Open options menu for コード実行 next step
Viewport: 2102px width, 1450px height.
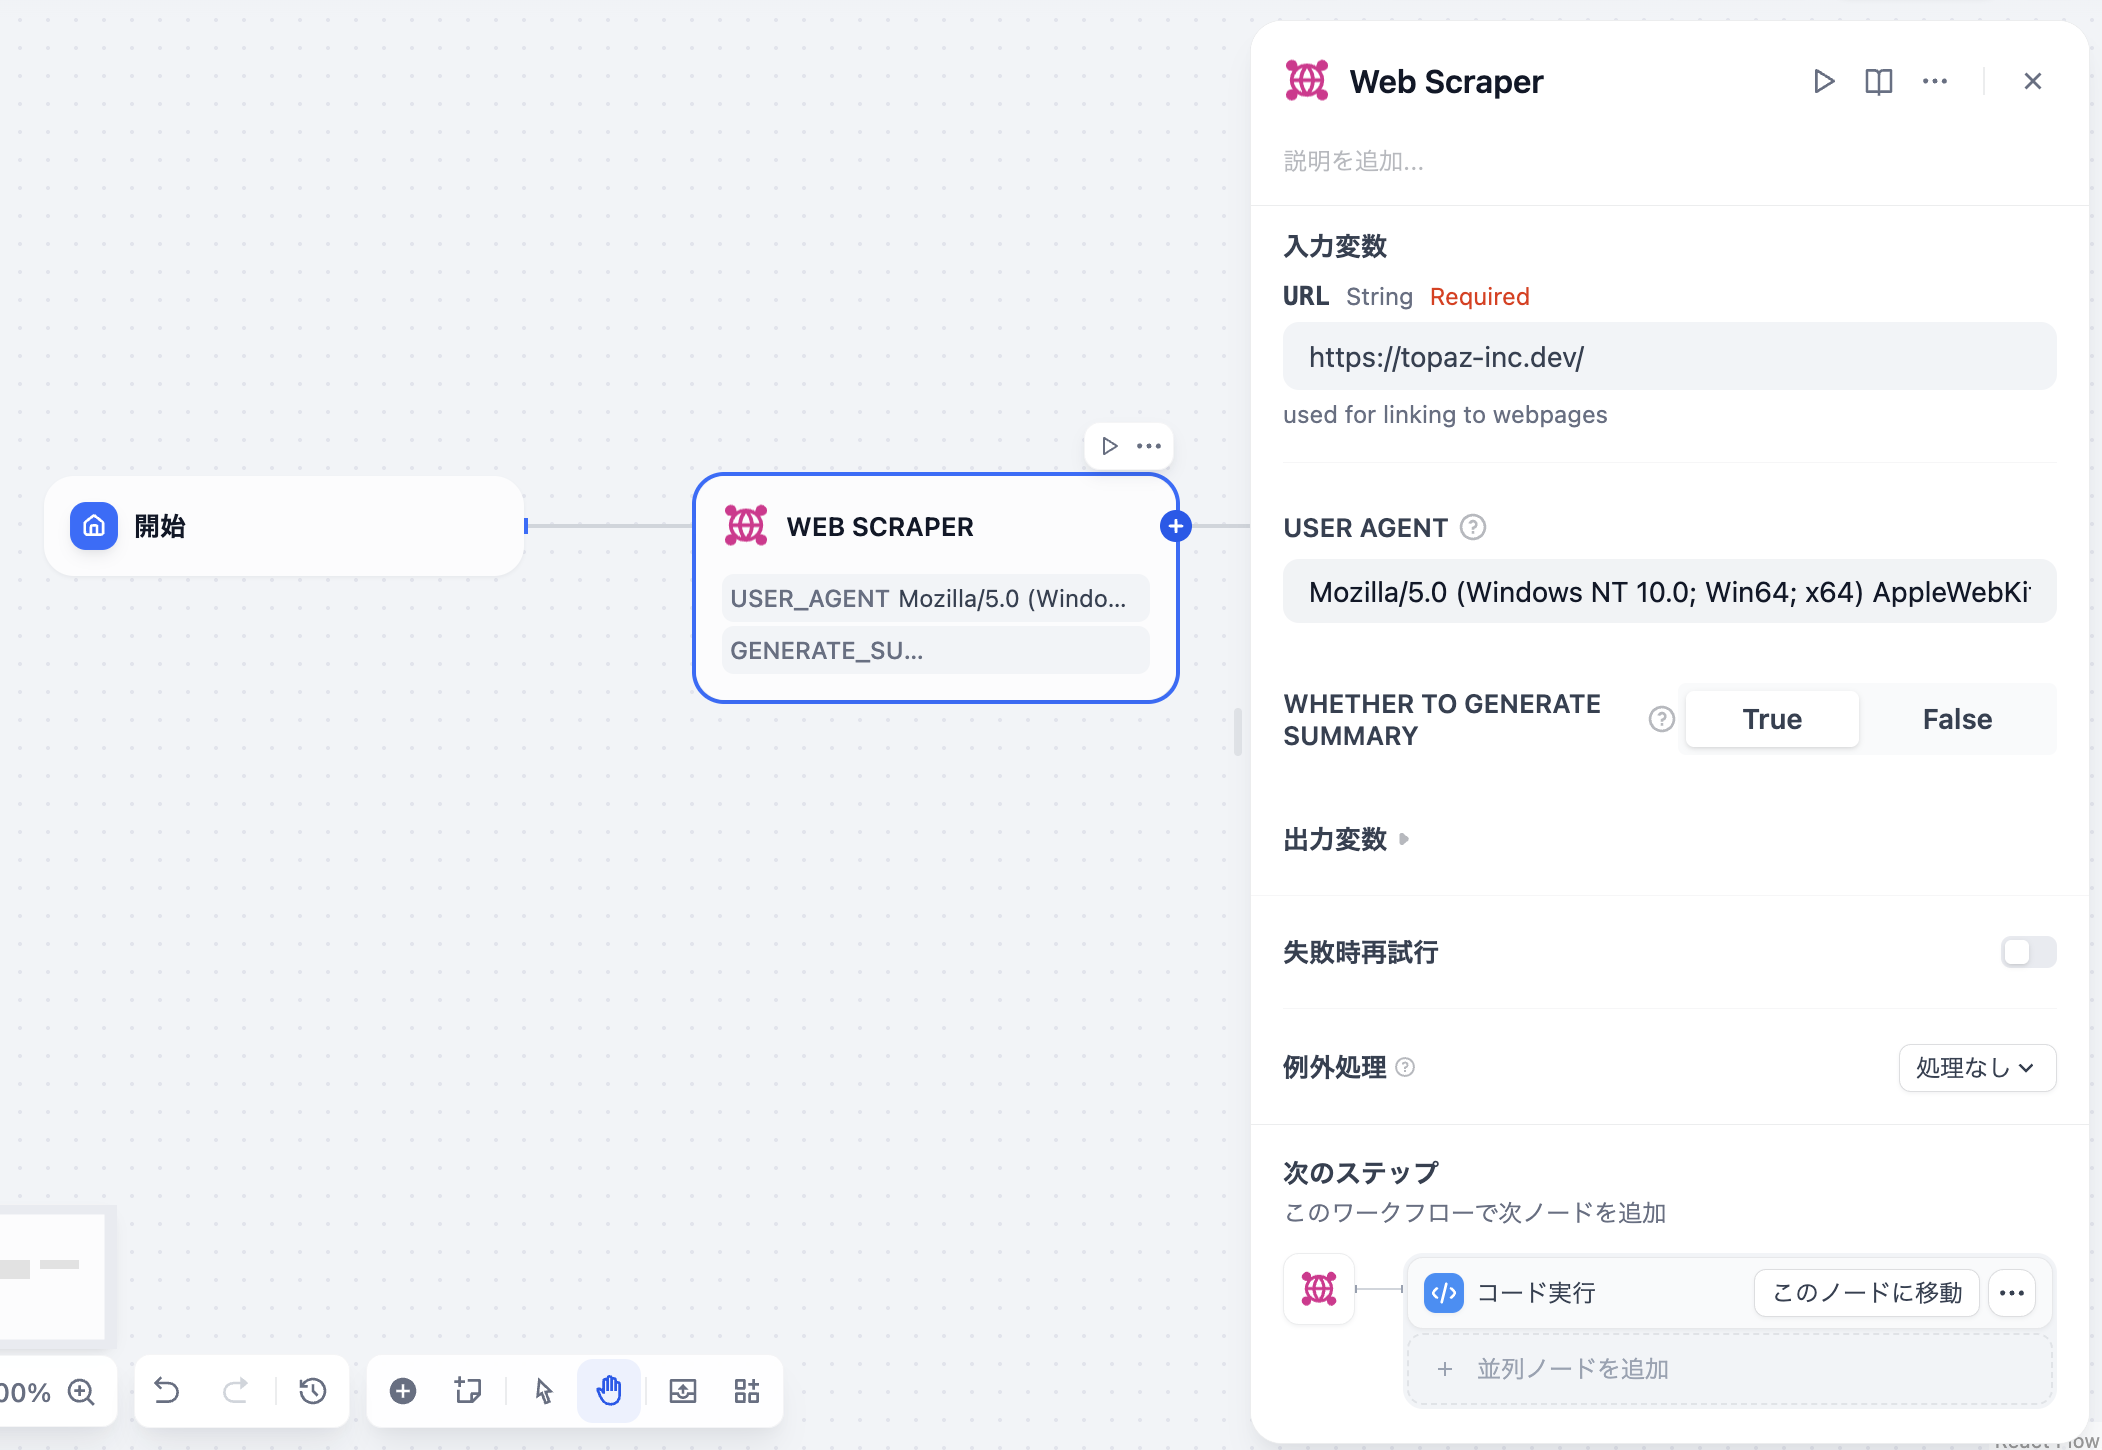pos(2012,1293)
